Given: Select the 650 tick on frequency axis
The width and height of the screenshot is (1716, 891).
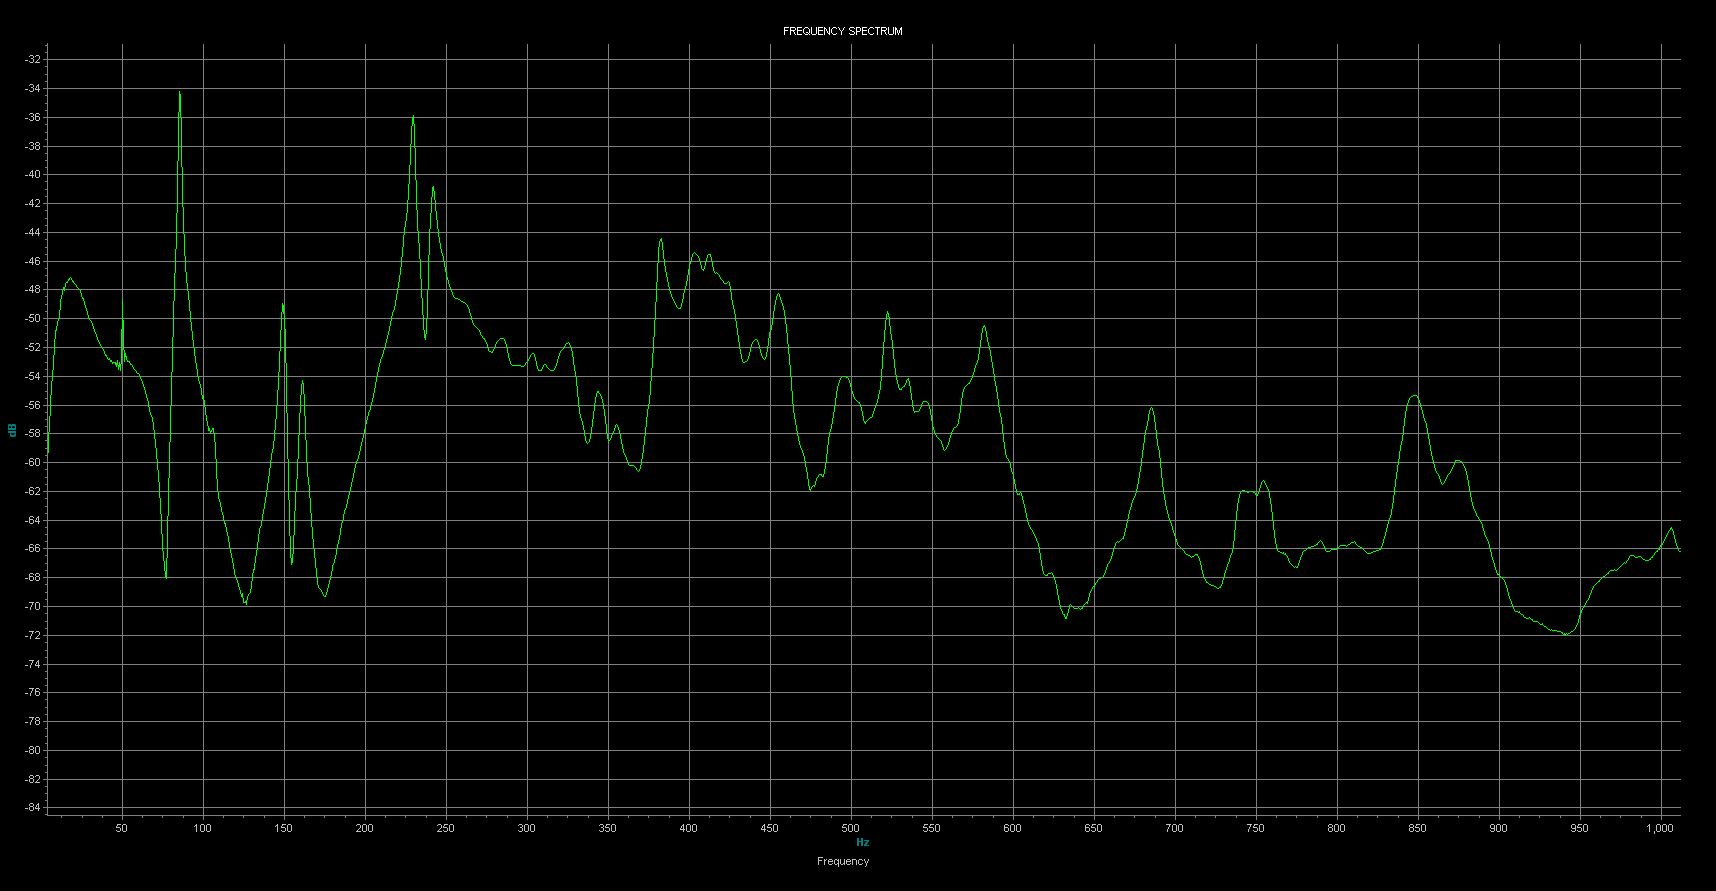Looking at the screenshot, I should [1094, 828].
